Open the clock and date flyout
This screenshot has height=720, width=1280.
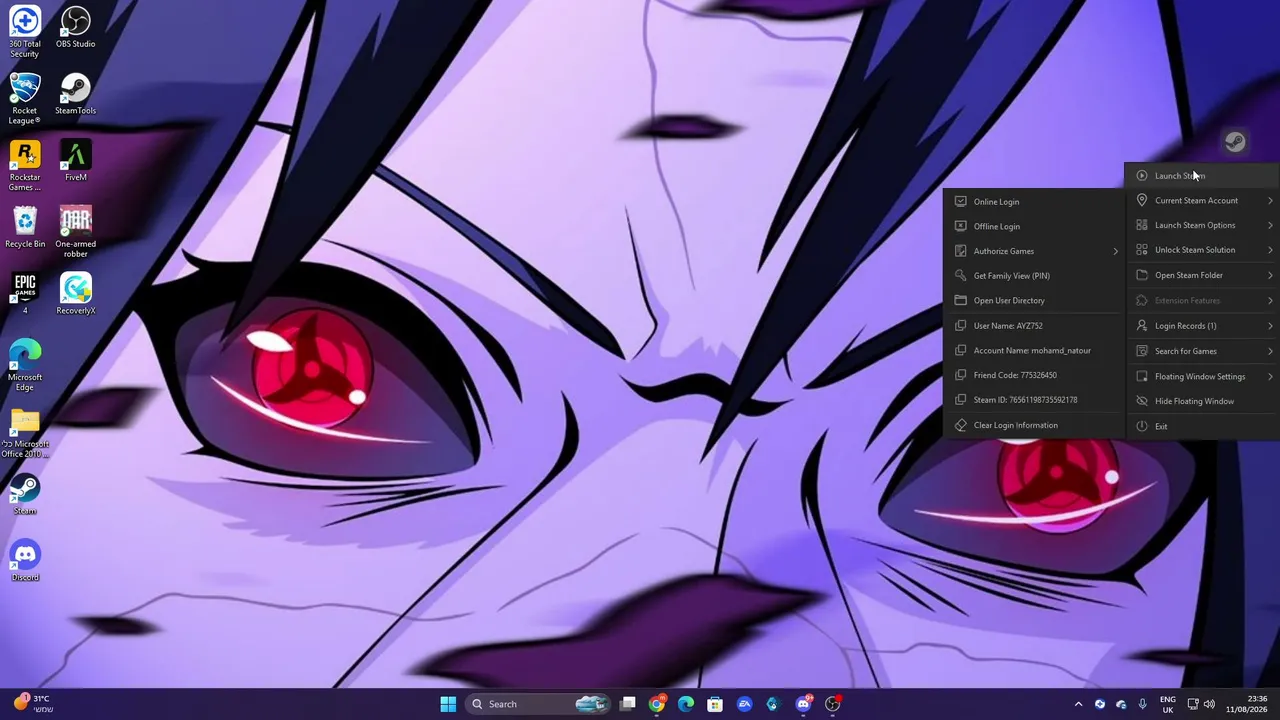coord(1247,704)
